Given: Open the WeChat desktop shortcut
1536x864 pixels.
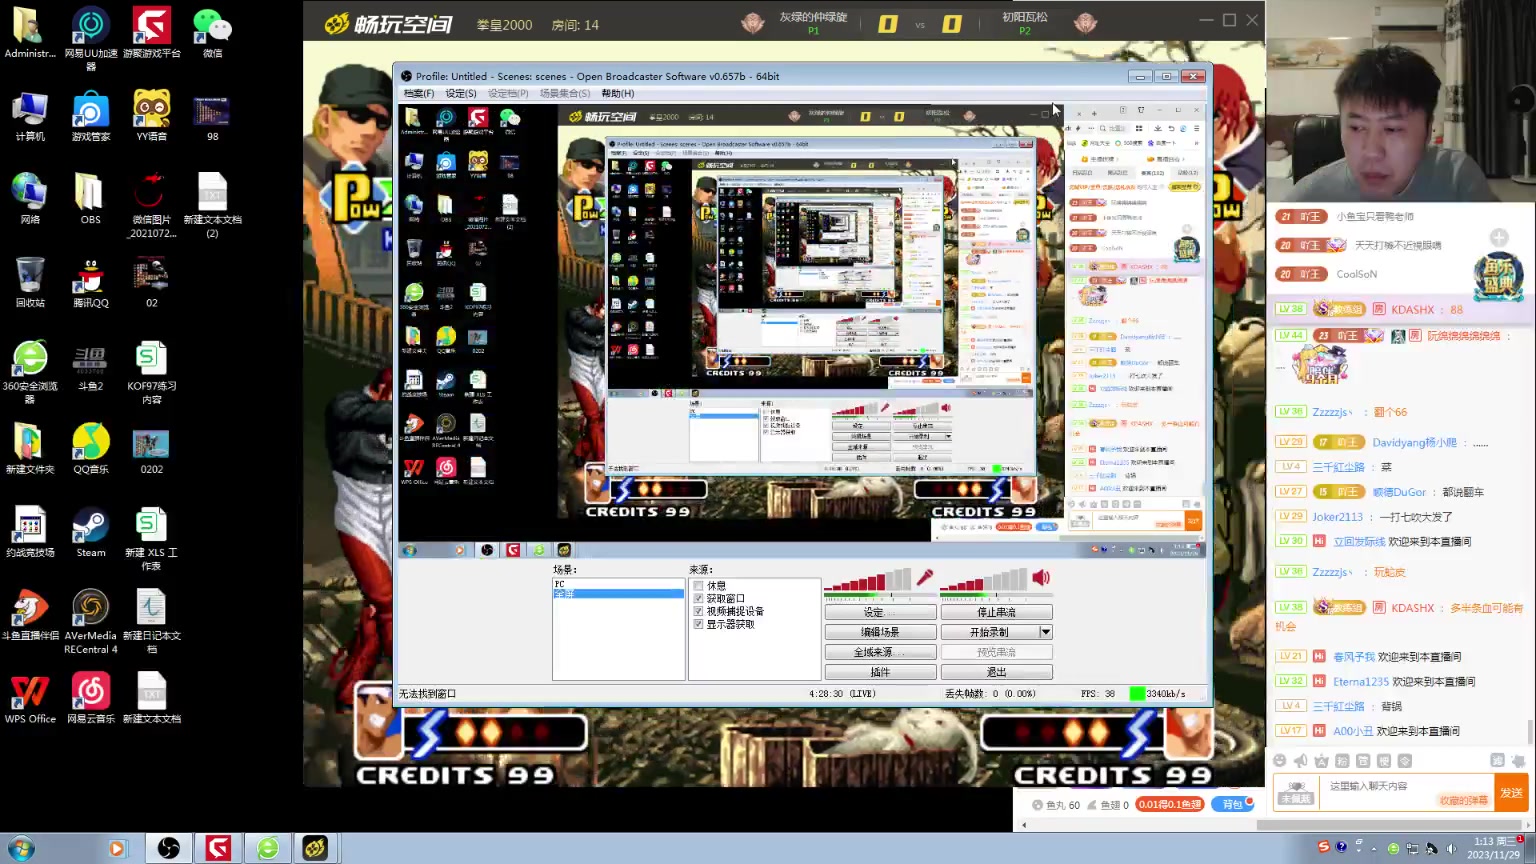Looking at the screenshot, I should pyautogui.click(x=212, y=33).
